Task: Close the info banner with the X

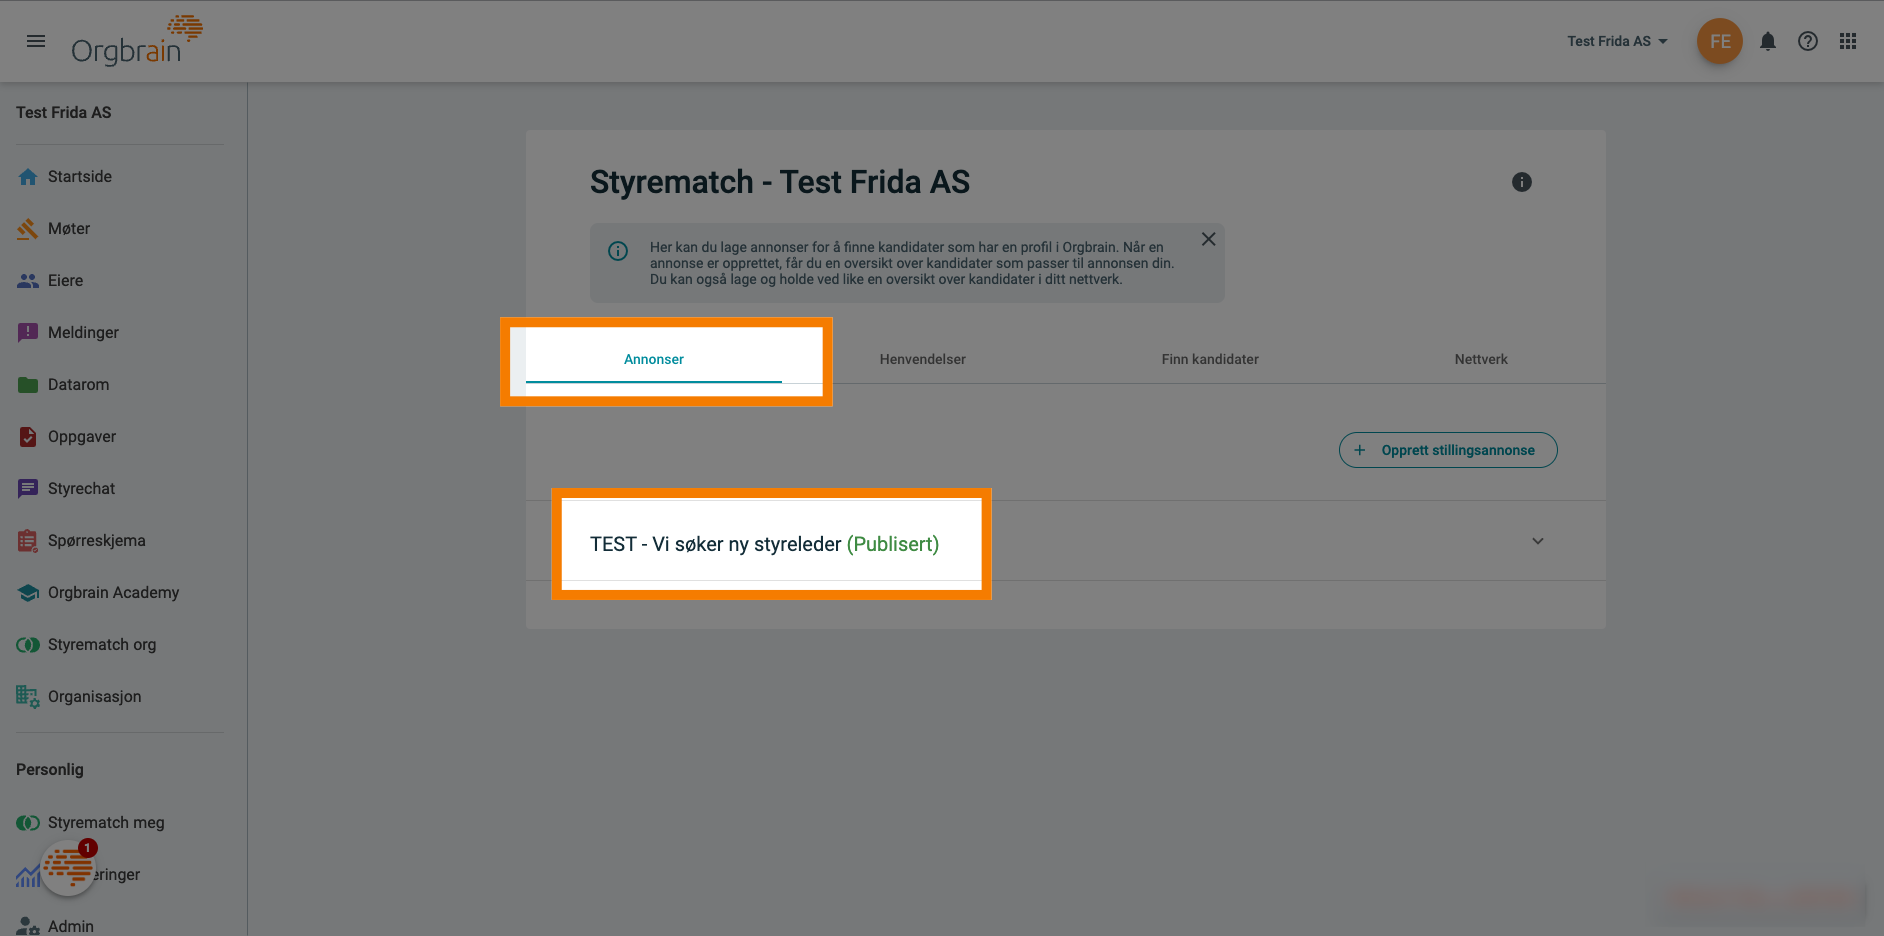Action: (x=1208, y=239)
